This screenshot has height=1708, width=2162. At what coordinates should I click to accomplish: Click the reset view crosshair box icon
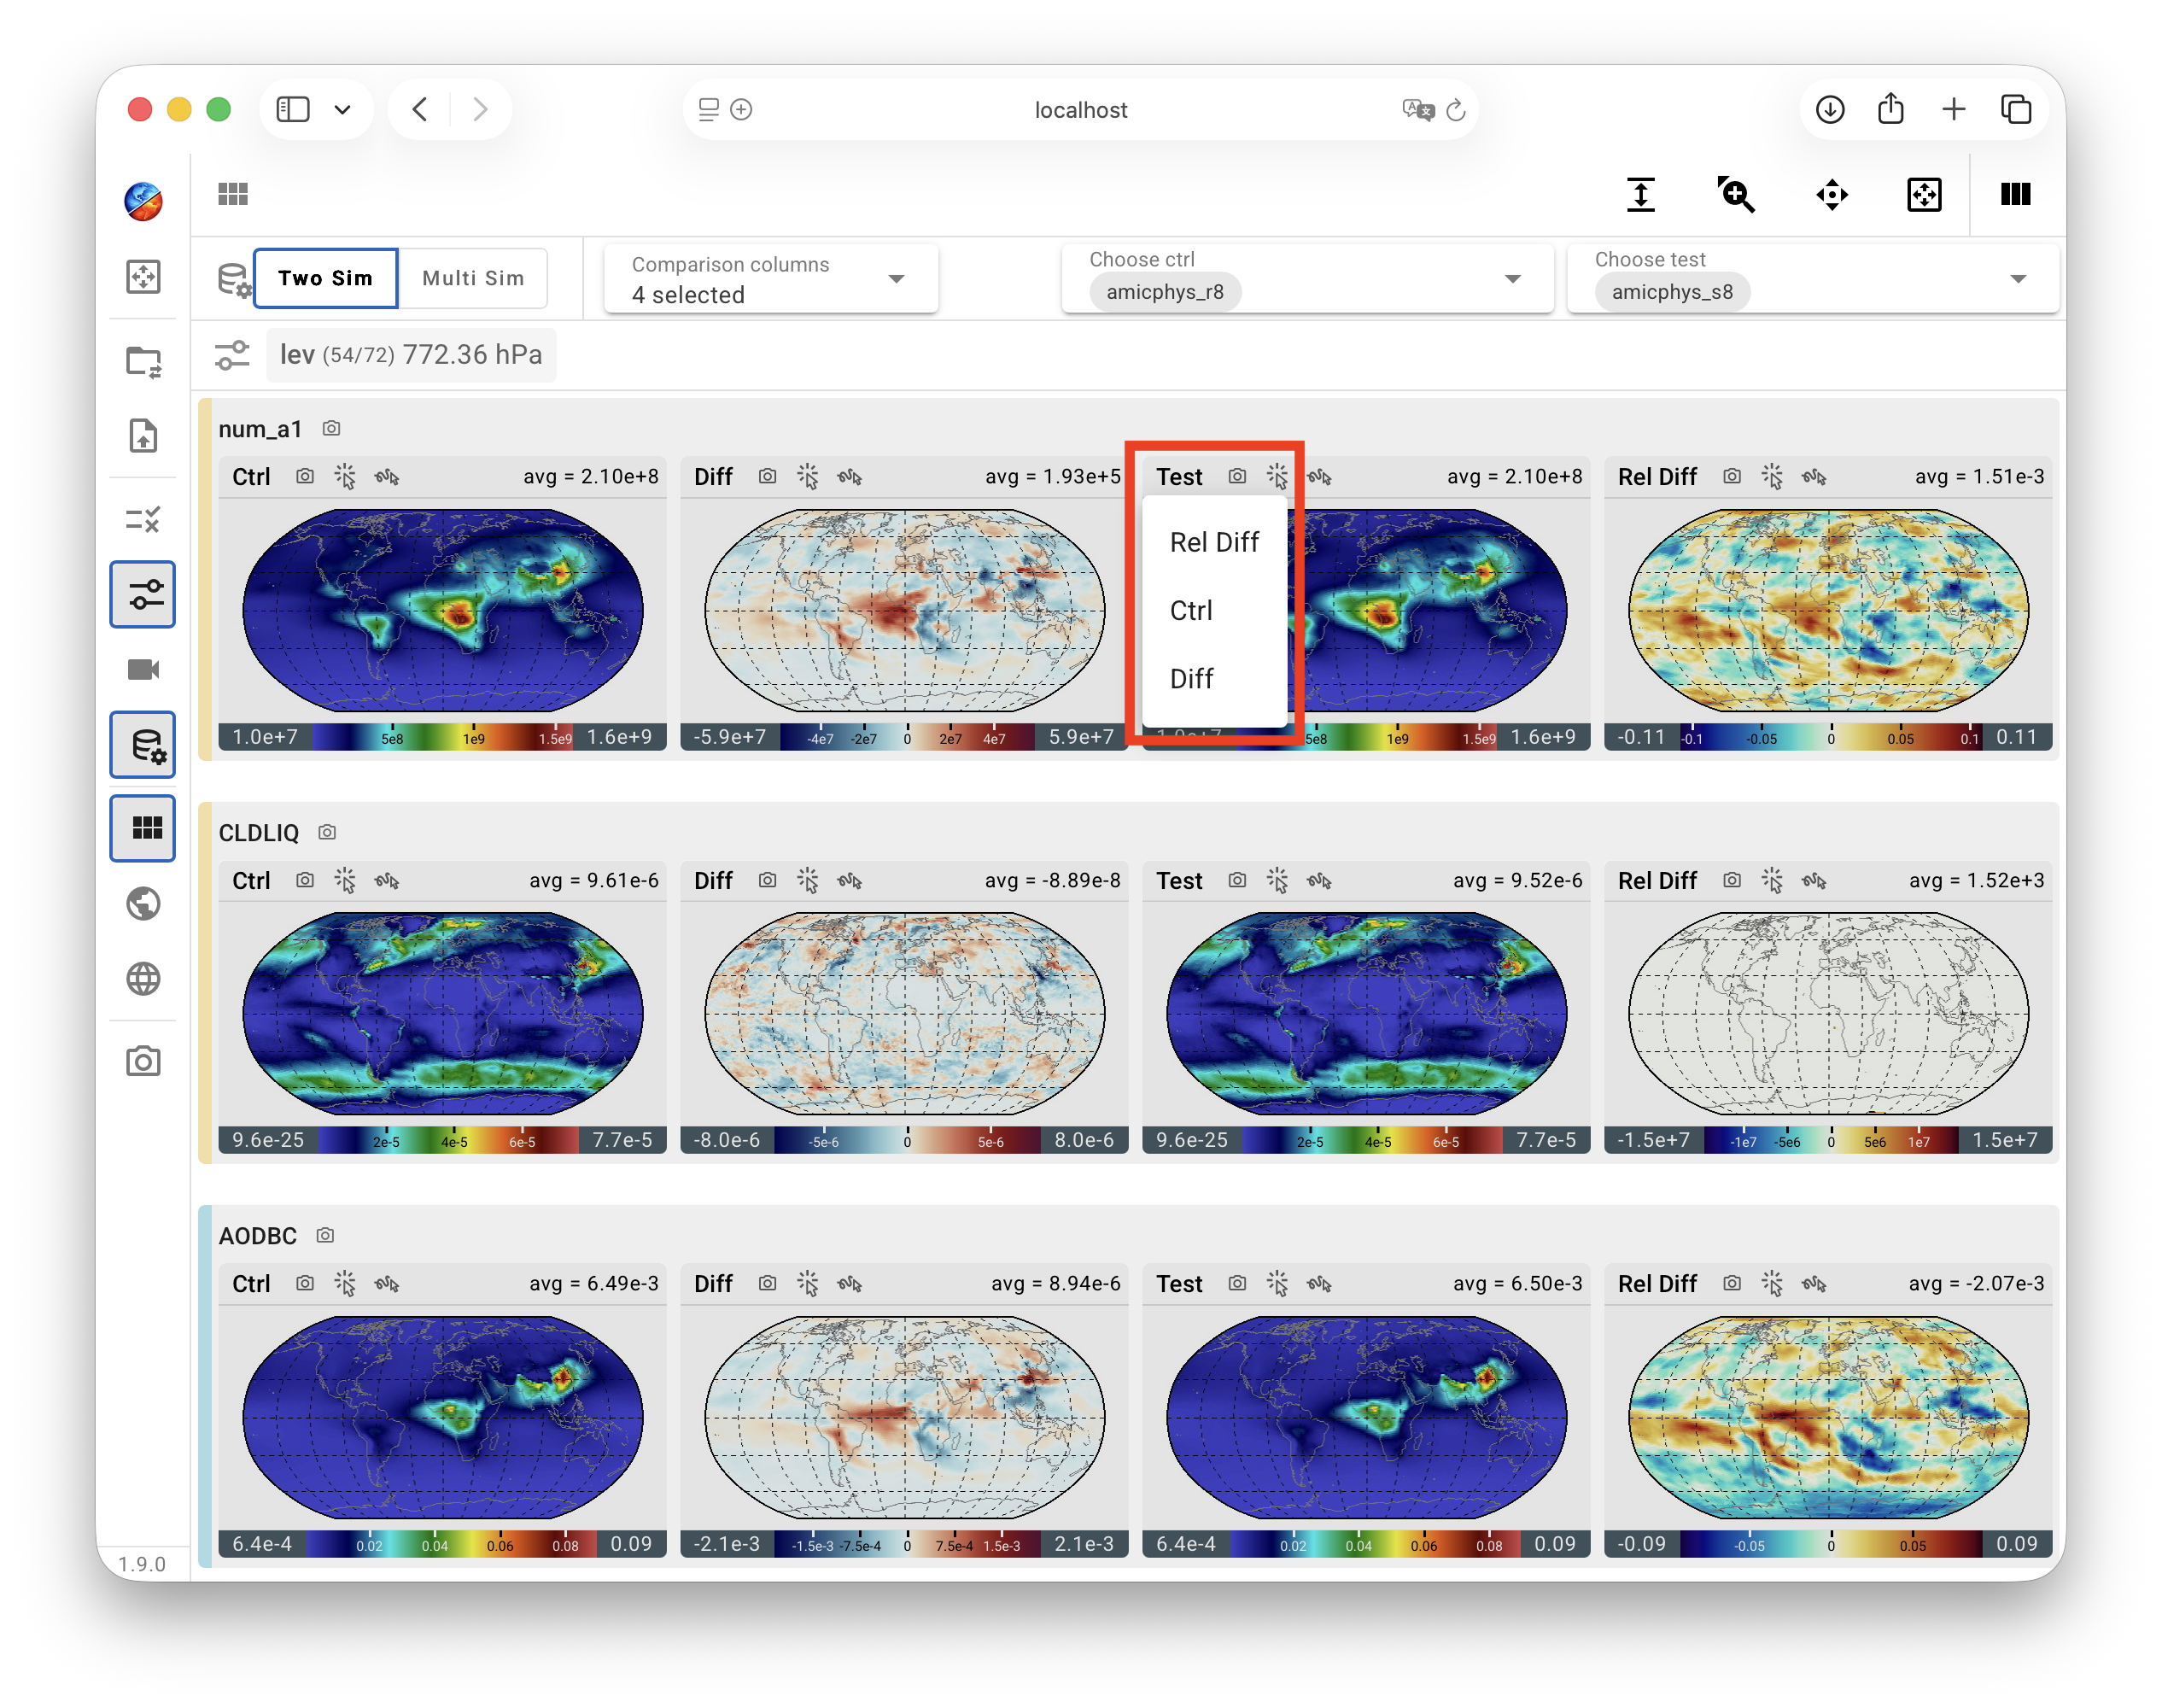pos(1923,194)
